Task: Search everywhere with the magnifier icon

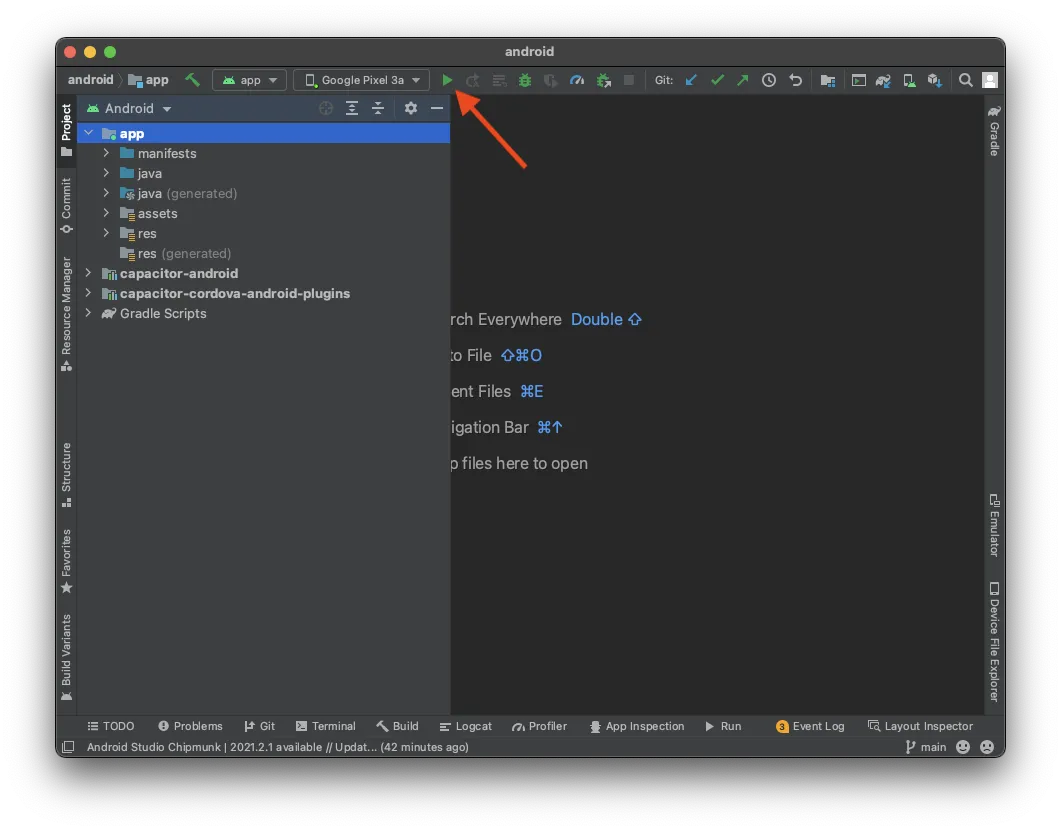Action: click(965, 80)
